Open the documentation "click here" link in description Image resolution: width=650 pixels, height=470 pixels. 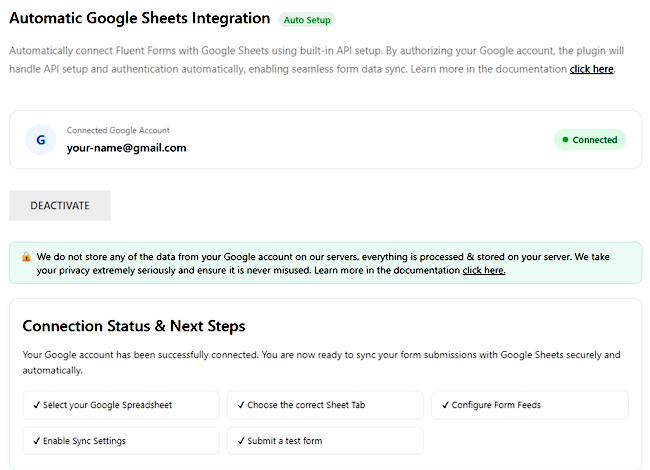592,69
